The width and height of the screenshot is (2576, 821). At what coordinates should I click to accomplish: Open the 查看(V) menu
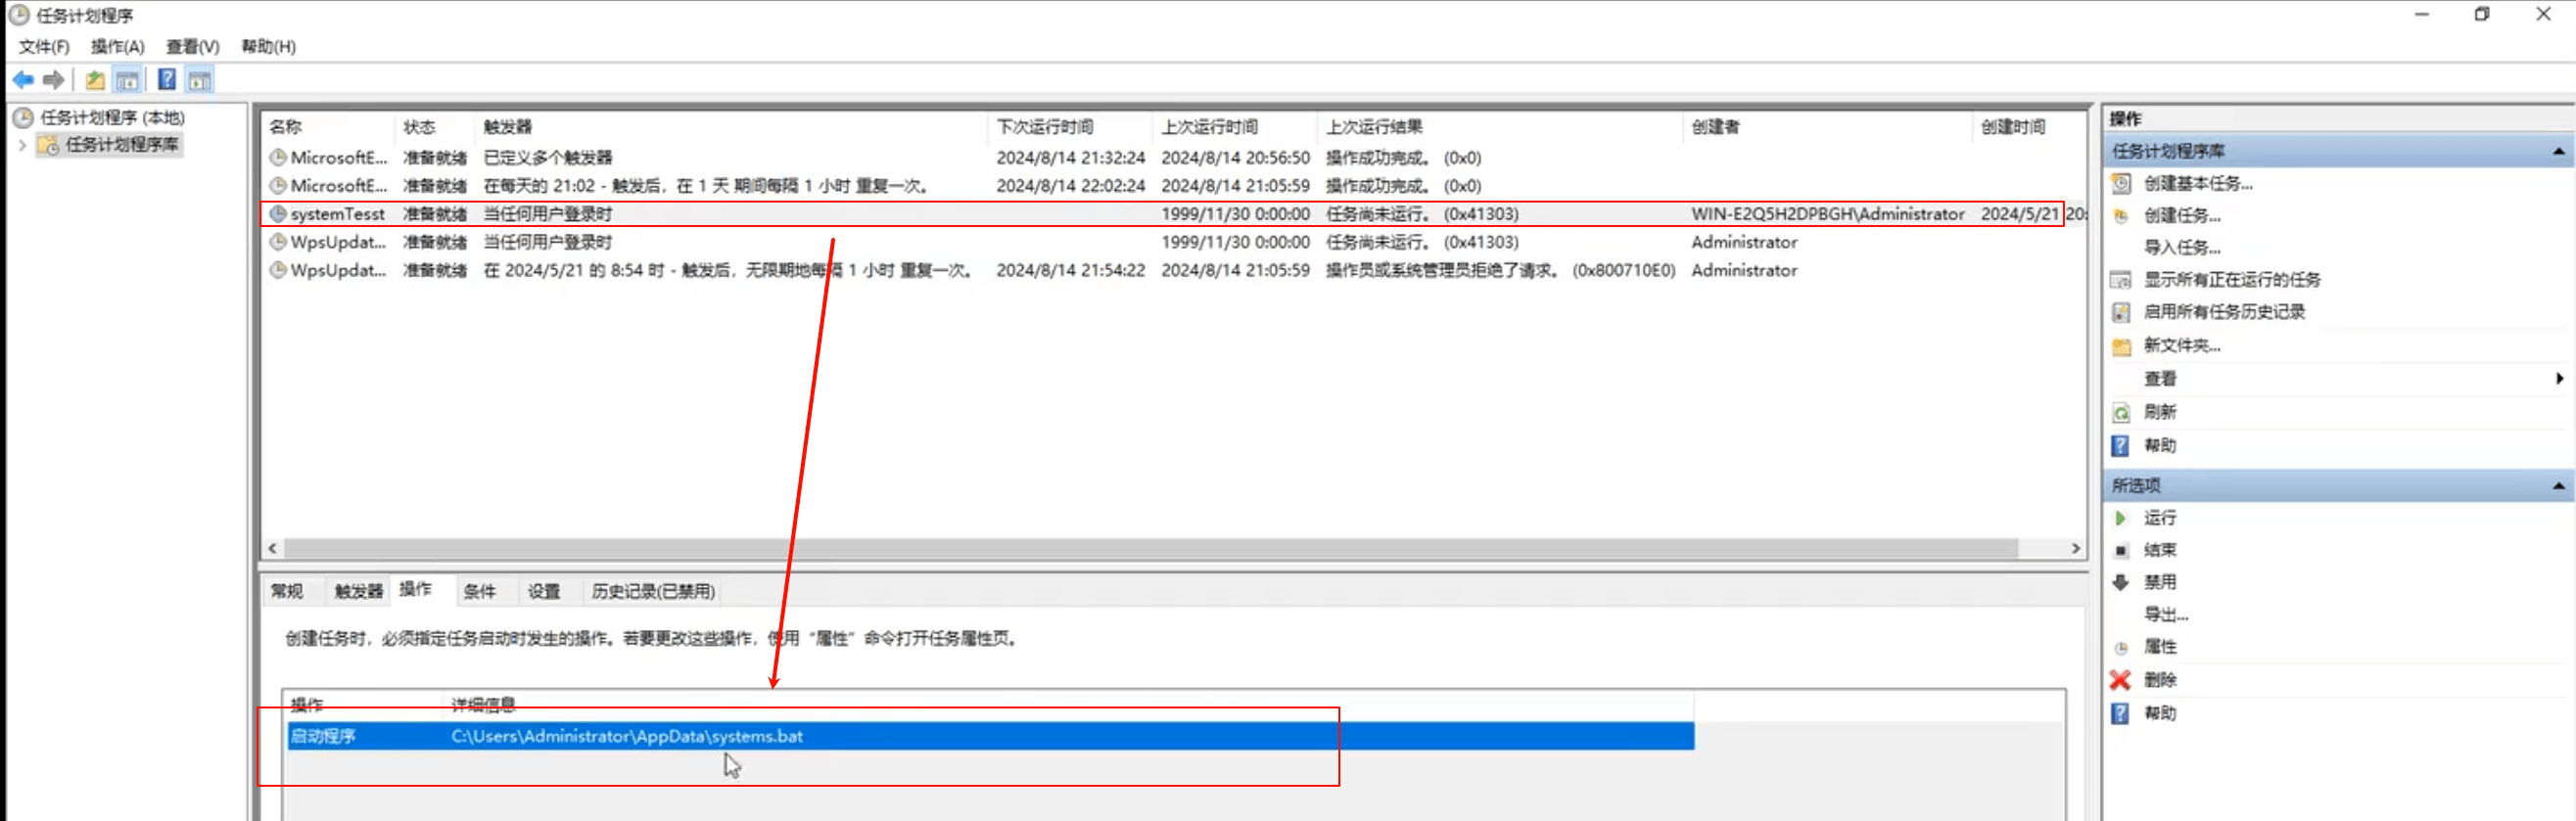[x=192, y=47]
